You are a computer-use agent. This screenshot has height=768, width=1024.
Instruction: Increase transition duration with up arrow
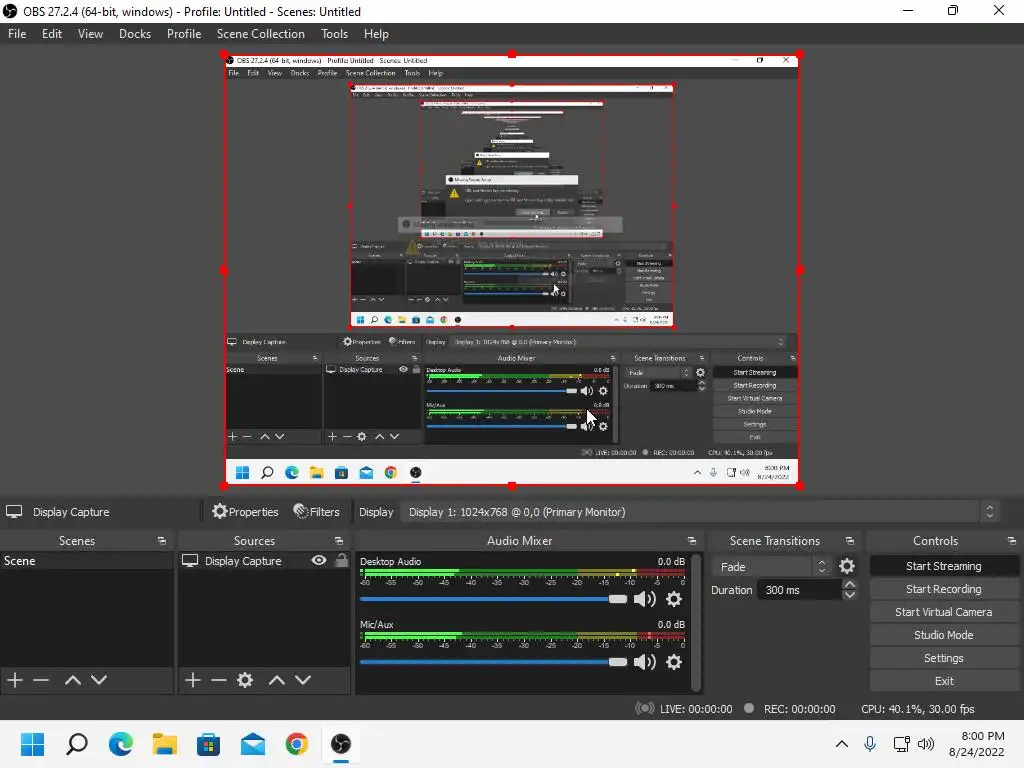850,584
